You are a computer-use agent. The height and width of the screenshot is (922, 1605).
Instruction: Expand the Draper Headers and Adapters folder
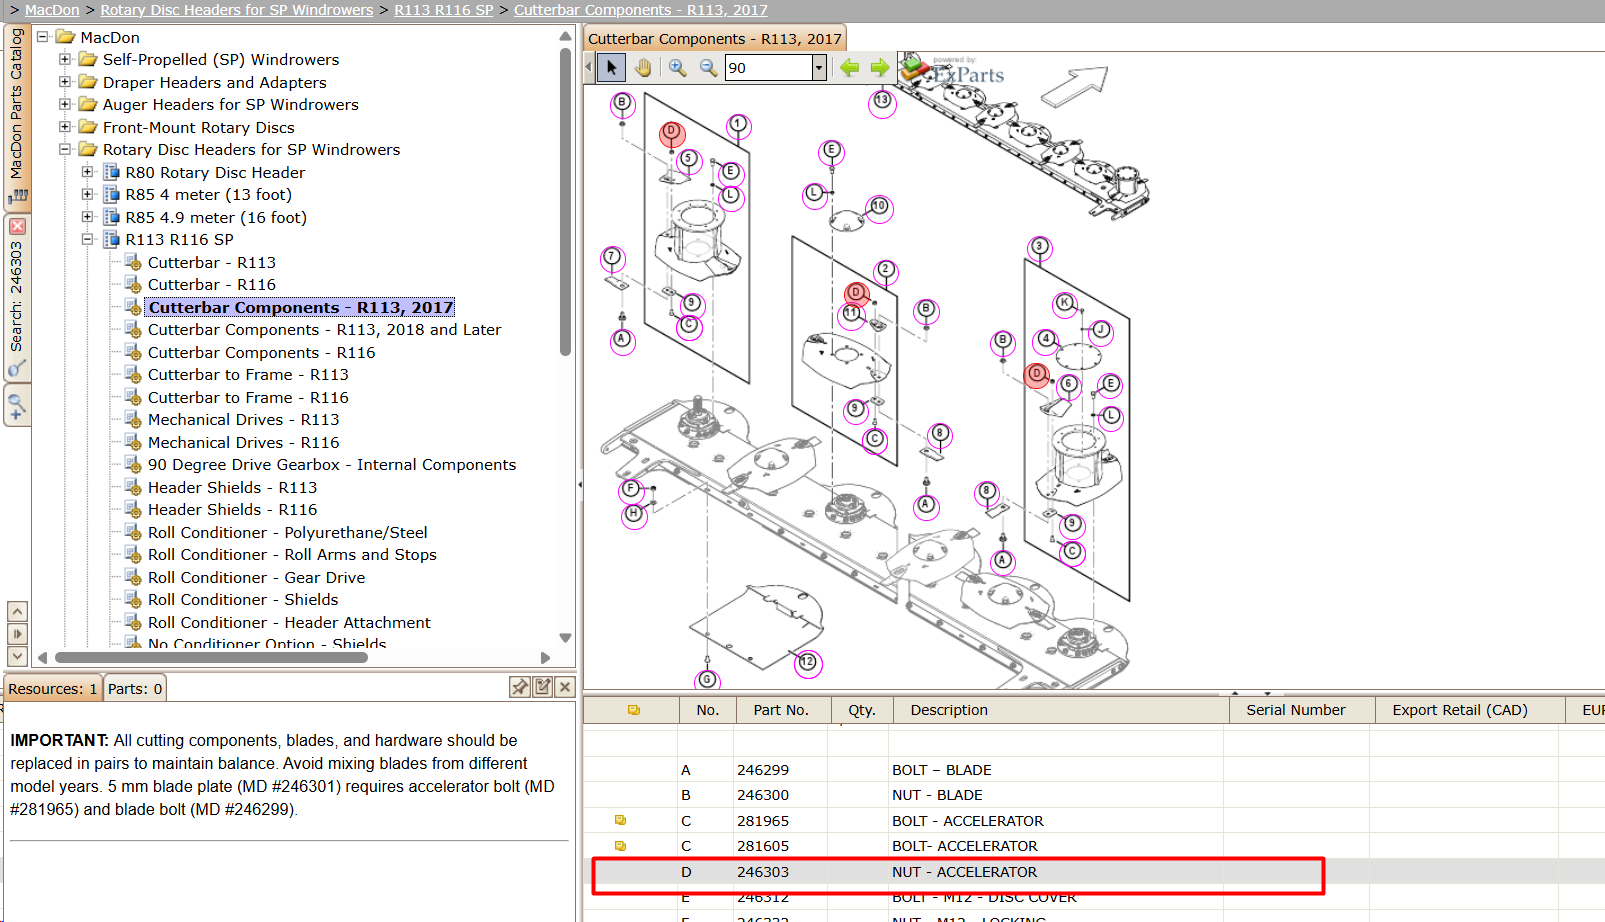click(65, 82)
